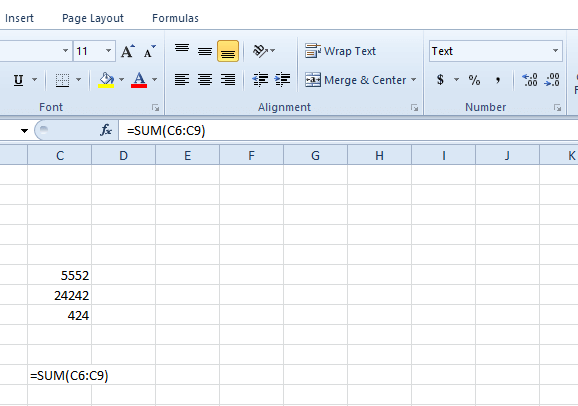Select column C header

tap(60, 155)
